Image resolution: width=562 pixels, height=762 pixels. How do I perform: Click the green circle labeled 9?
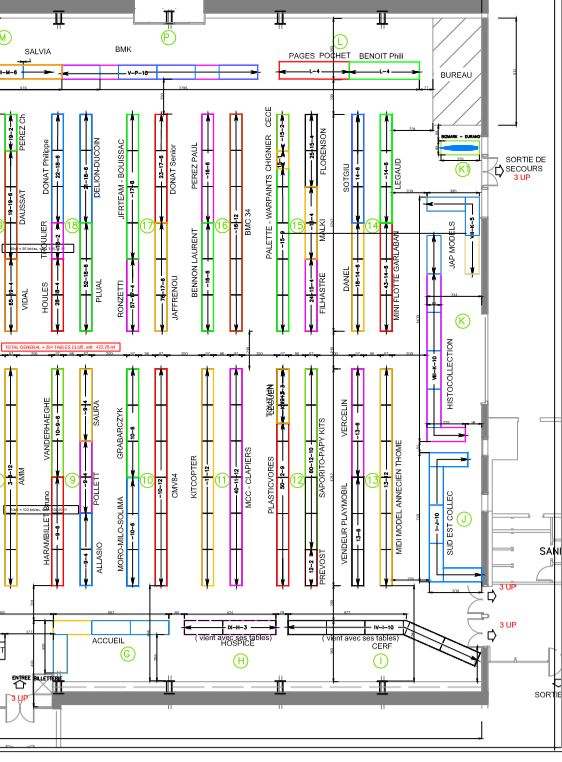72,481
